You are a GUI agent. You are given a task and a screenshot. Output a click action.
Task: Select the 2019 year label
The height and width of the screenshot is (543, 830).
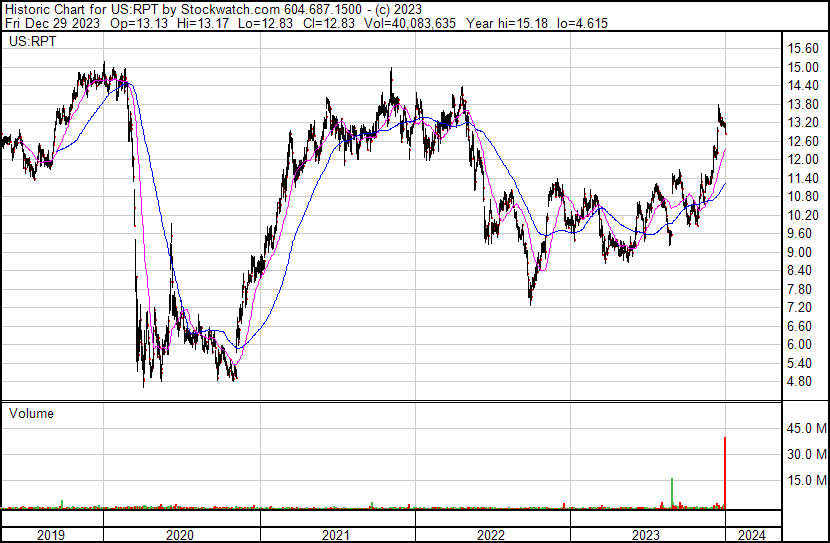[50, 535]
